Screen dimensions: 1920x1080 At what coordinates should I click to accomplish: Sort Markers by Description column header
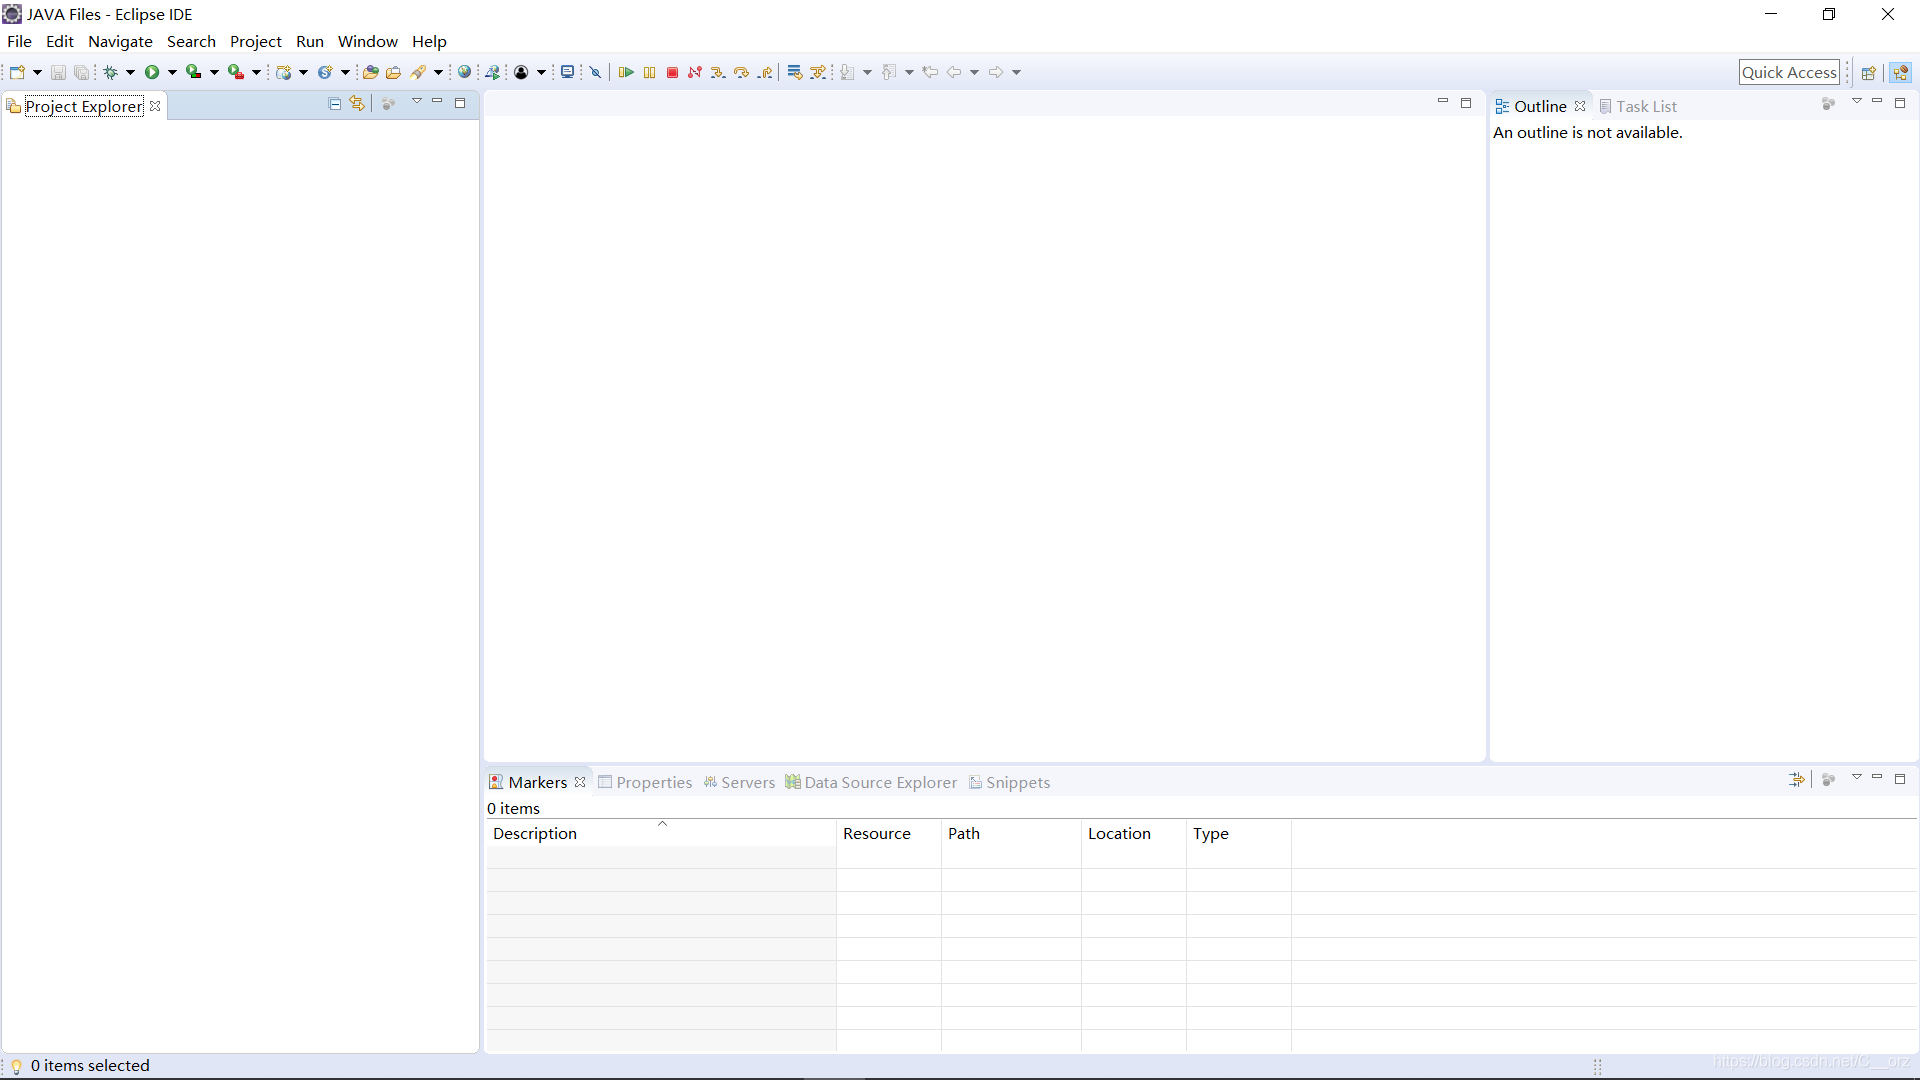point(661,833)
